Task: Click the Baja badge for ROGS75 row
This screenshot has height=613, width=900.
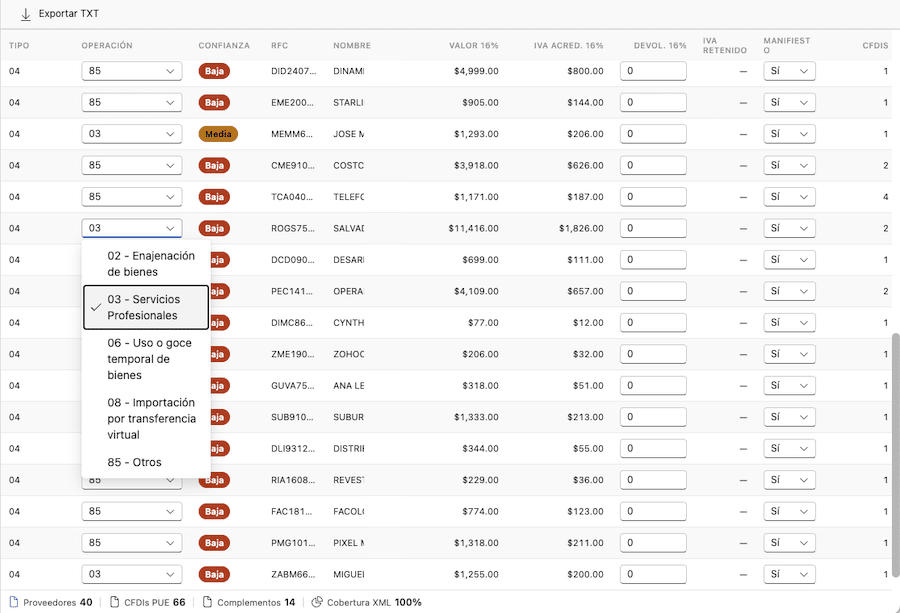Action: 214,228
